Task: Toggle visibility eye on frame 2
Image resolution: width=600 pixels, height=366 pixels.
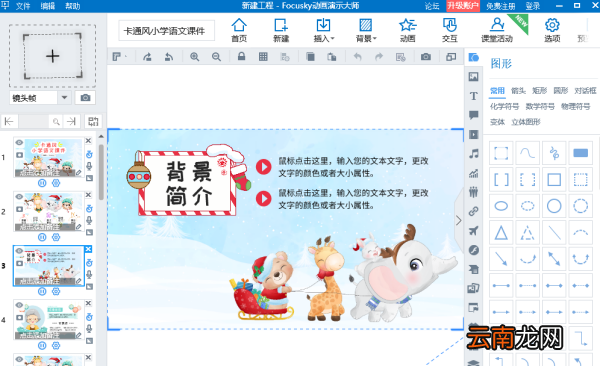Action: tap(19, 197)
